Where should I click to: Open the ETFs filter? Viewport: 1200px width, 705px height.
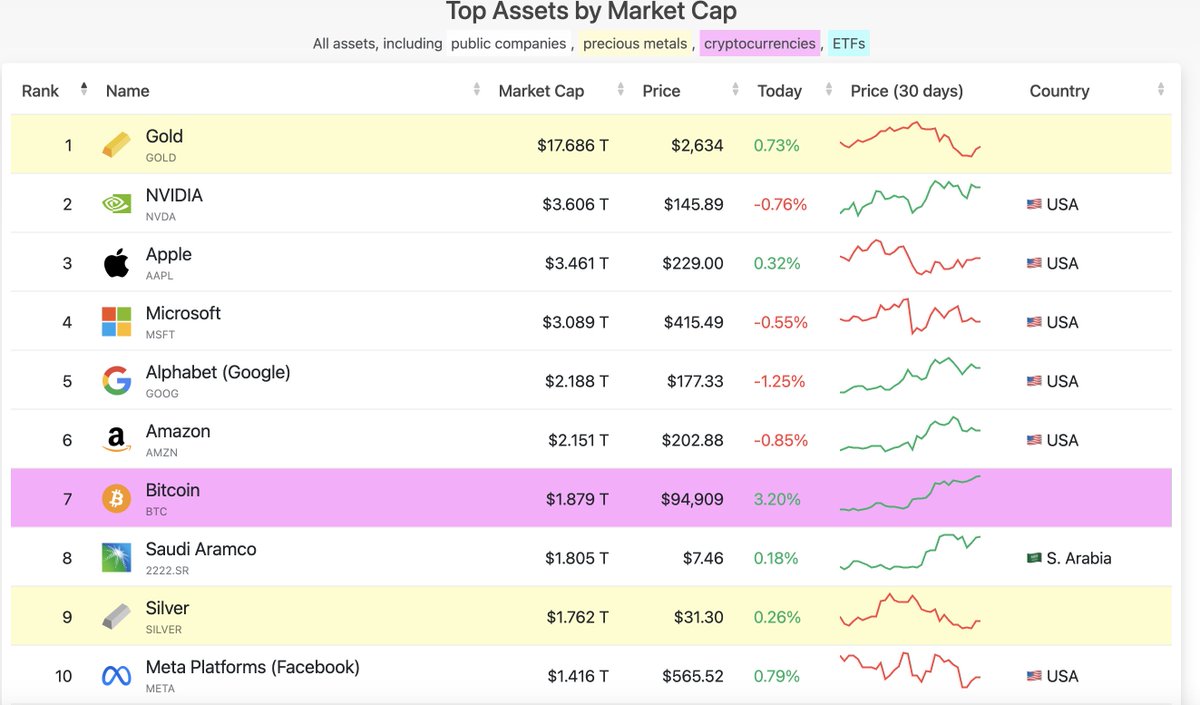(847, 43)
